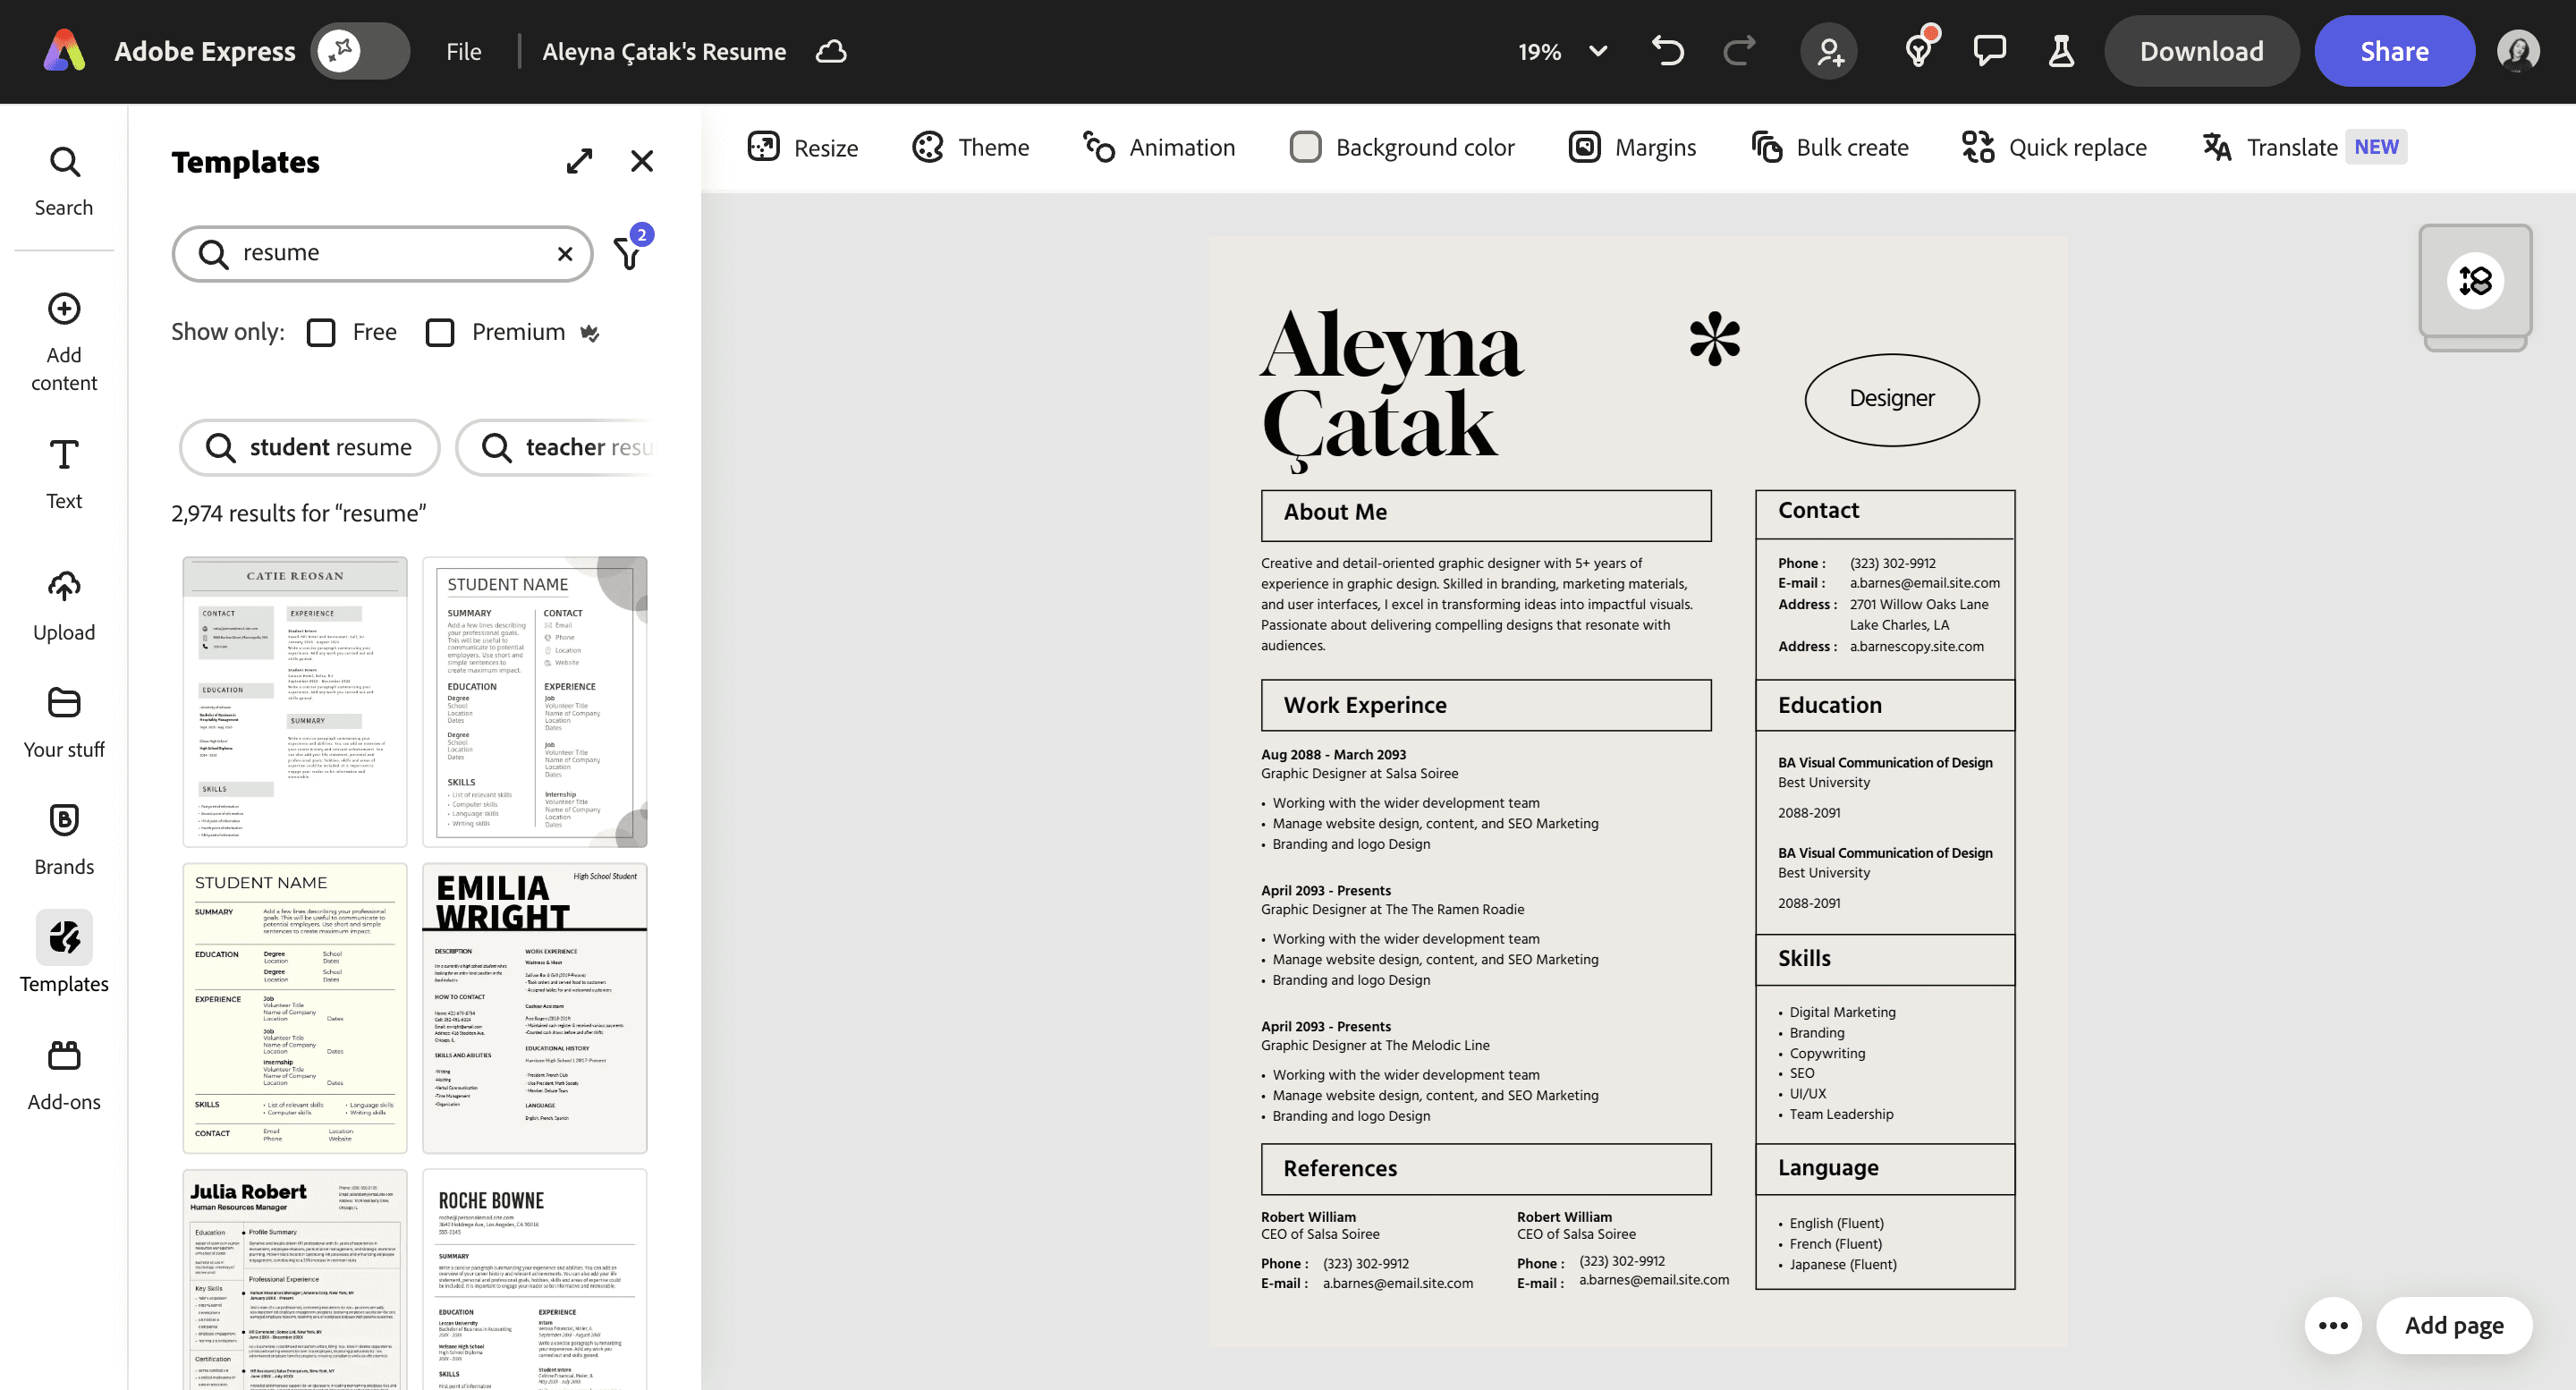Open the Brands panel in sidebar

[x=64, y=839]
